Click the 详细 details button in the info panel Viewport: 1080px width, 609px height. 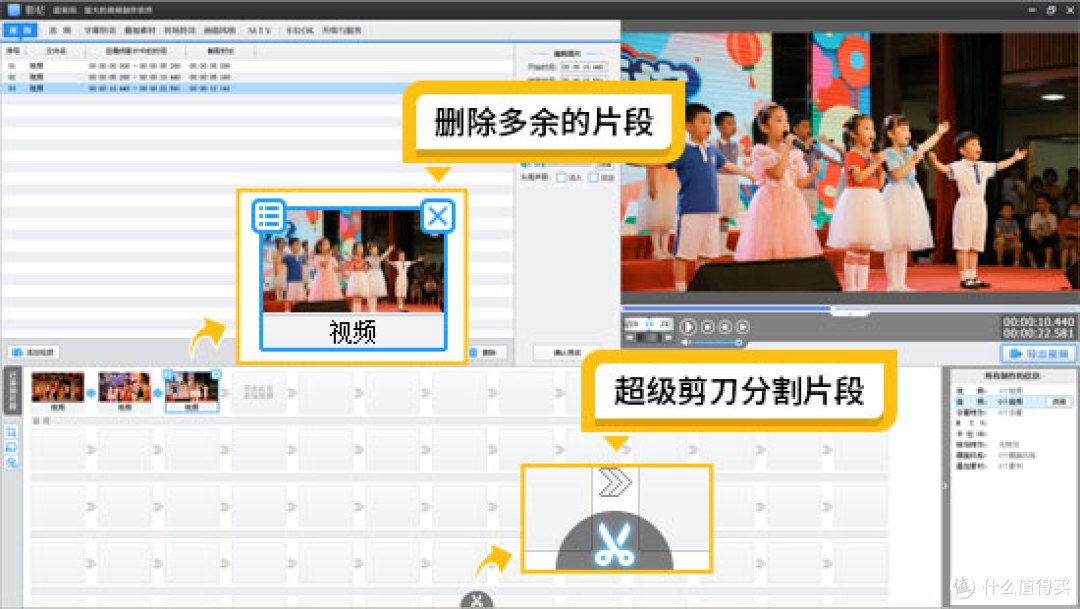coord(1059,401)
